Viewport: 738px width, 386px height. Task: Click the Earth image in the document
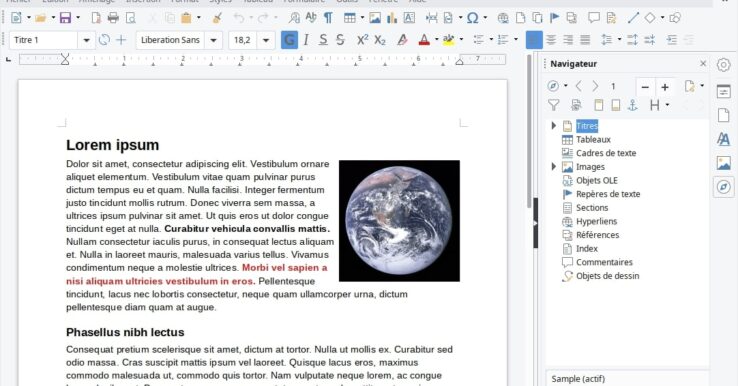click(399, 221)
